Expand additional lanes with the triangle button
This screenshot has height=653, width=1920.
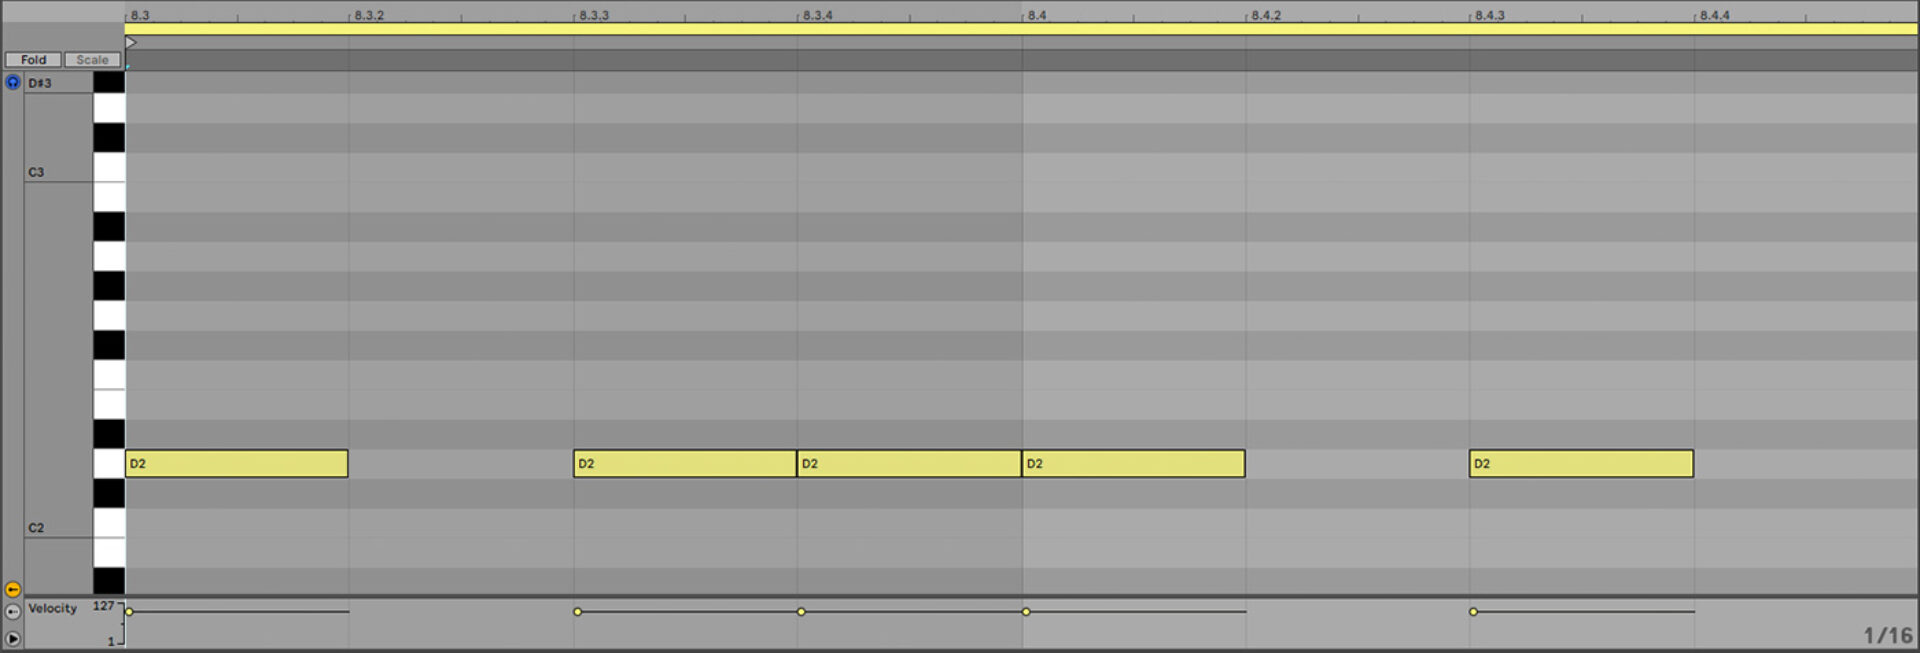point(11,637)
